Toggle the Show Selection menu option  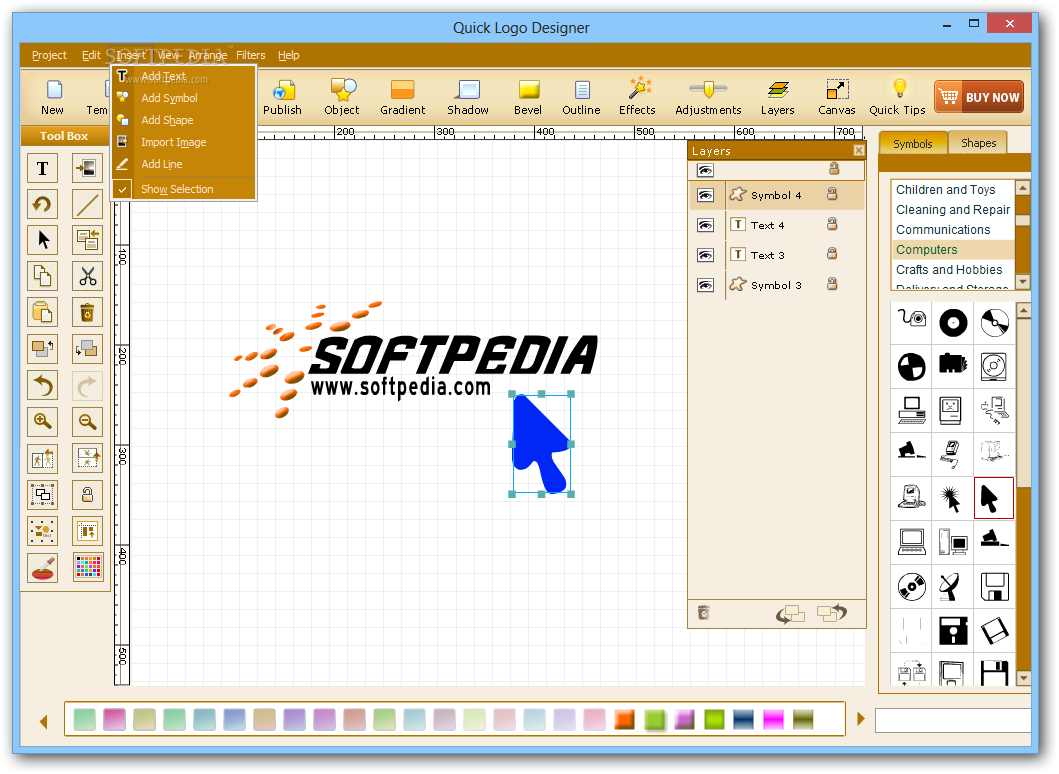tap(184, 189)
